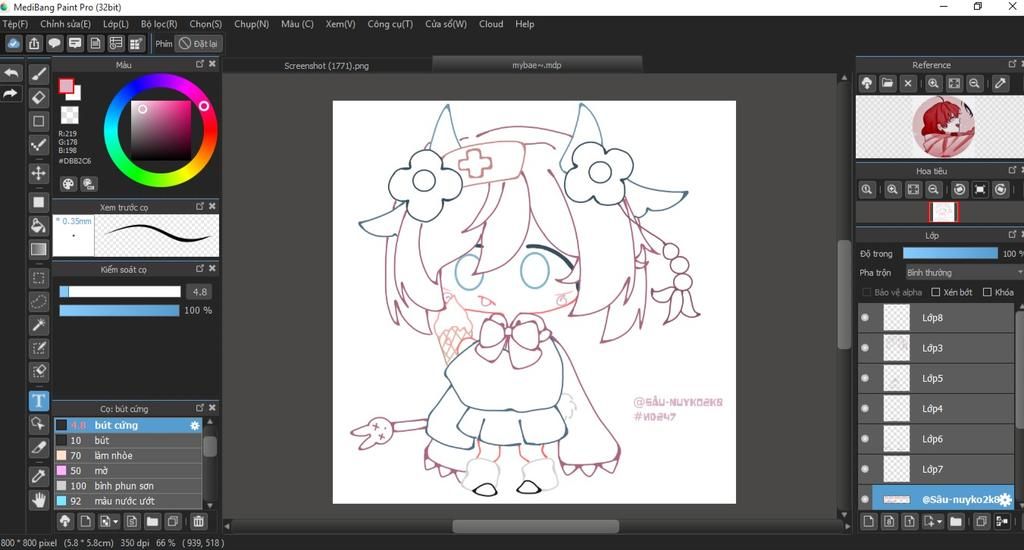Adjust the brush size slider
The image size is (1024, 550).
click(x=120, y=292)
